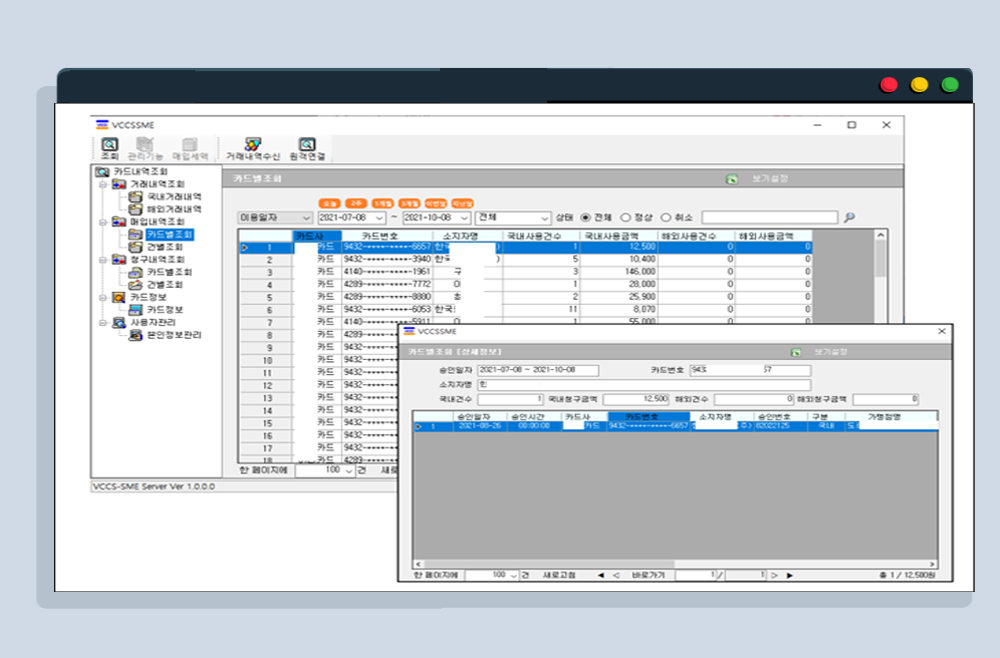Select 건별조회 under 청구내역조회

pos(165,284)
